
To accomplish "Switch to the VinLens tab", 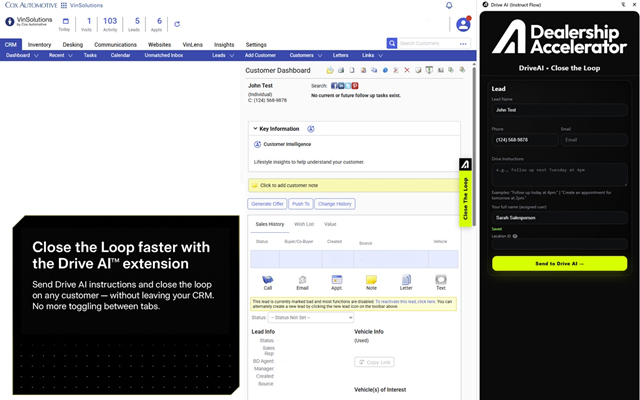I will (x=192, y=44).
